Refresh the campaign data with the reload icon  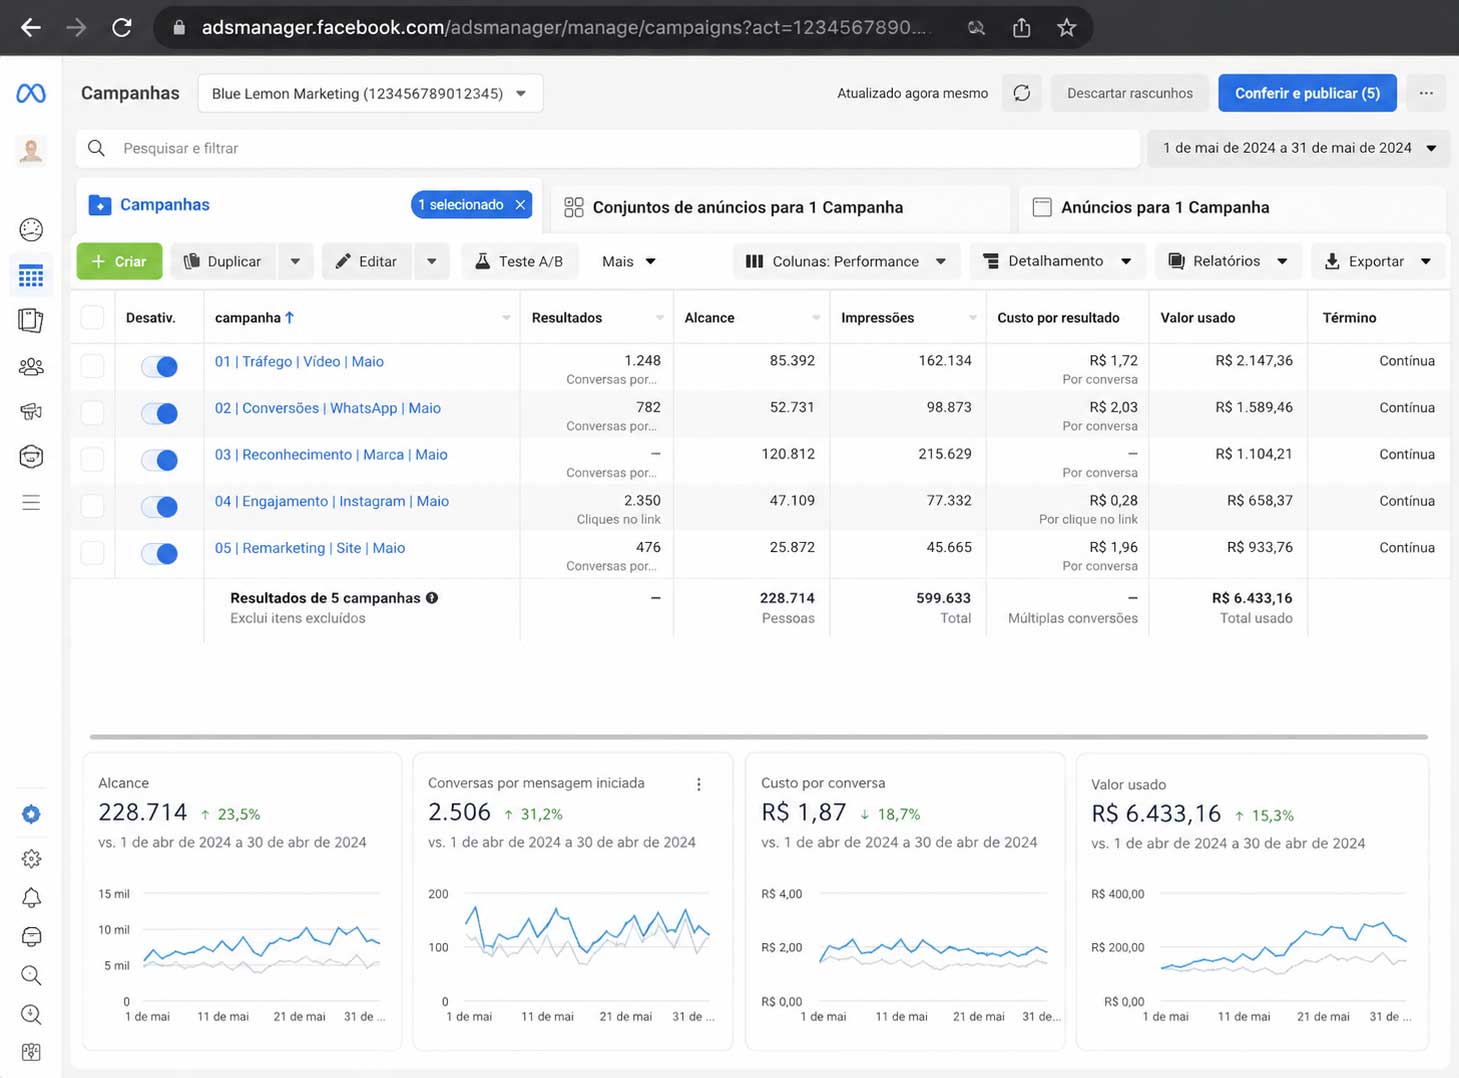tap(1021, 93)
